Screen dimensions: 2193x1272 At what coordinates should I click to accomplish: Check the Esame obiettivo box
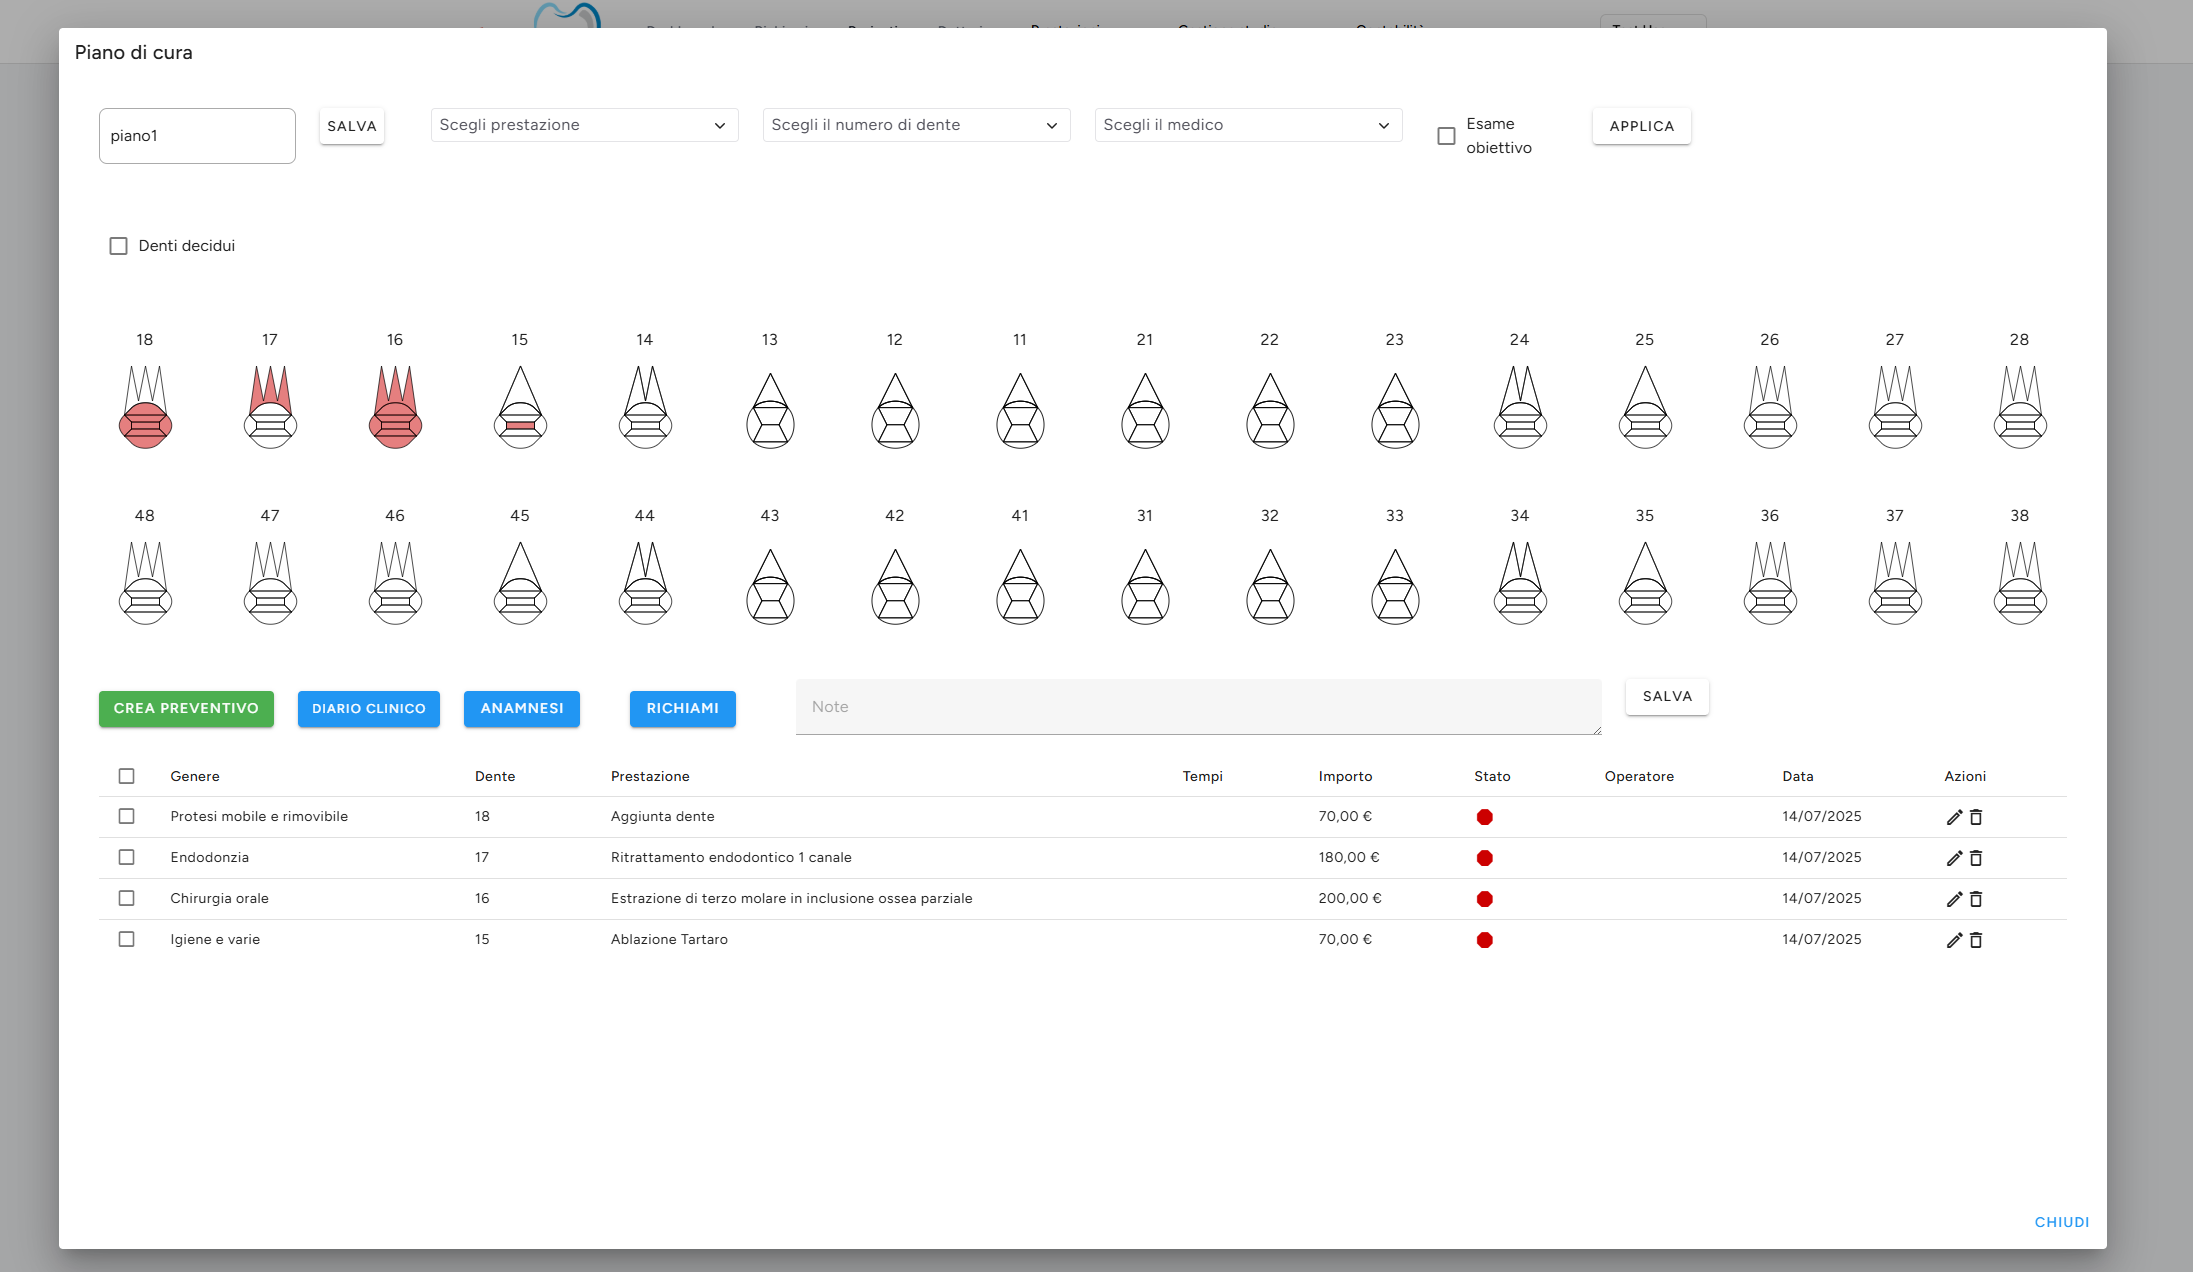[1446, 136]
